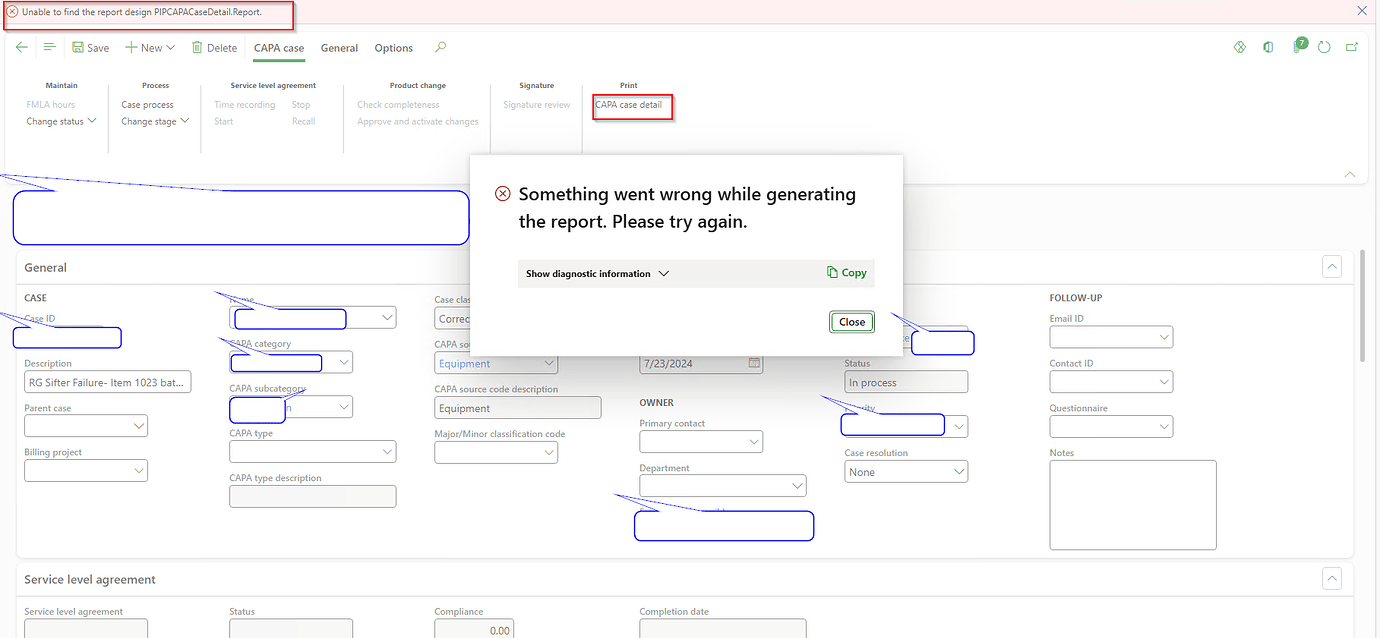Collapse the ribbon with the chevron
The height and width of the screenshot is (638, 1380).
click(1350, 174)
